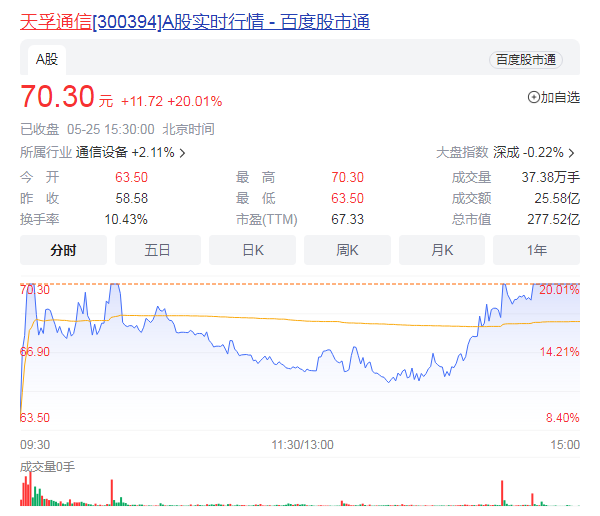Image resolution: width=600 pixels, height=516 pixels.
Task: Expand the chevron after 通信设备 +2.11%
Action: 182,153
